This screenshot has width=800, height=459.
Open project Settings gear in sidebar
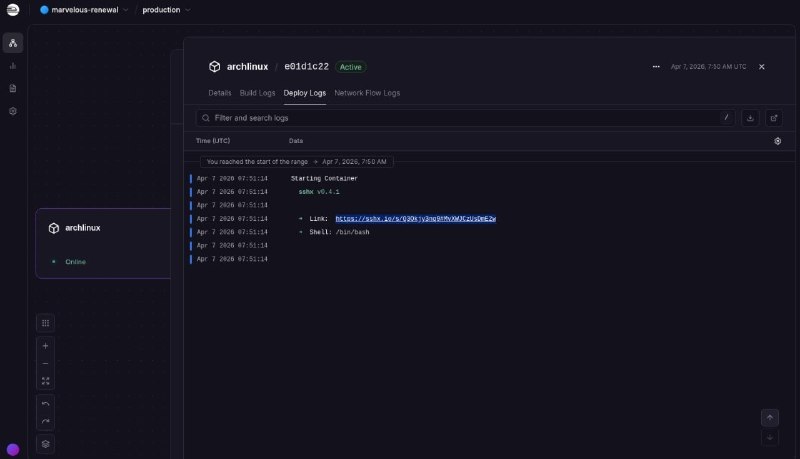[13, 111]
